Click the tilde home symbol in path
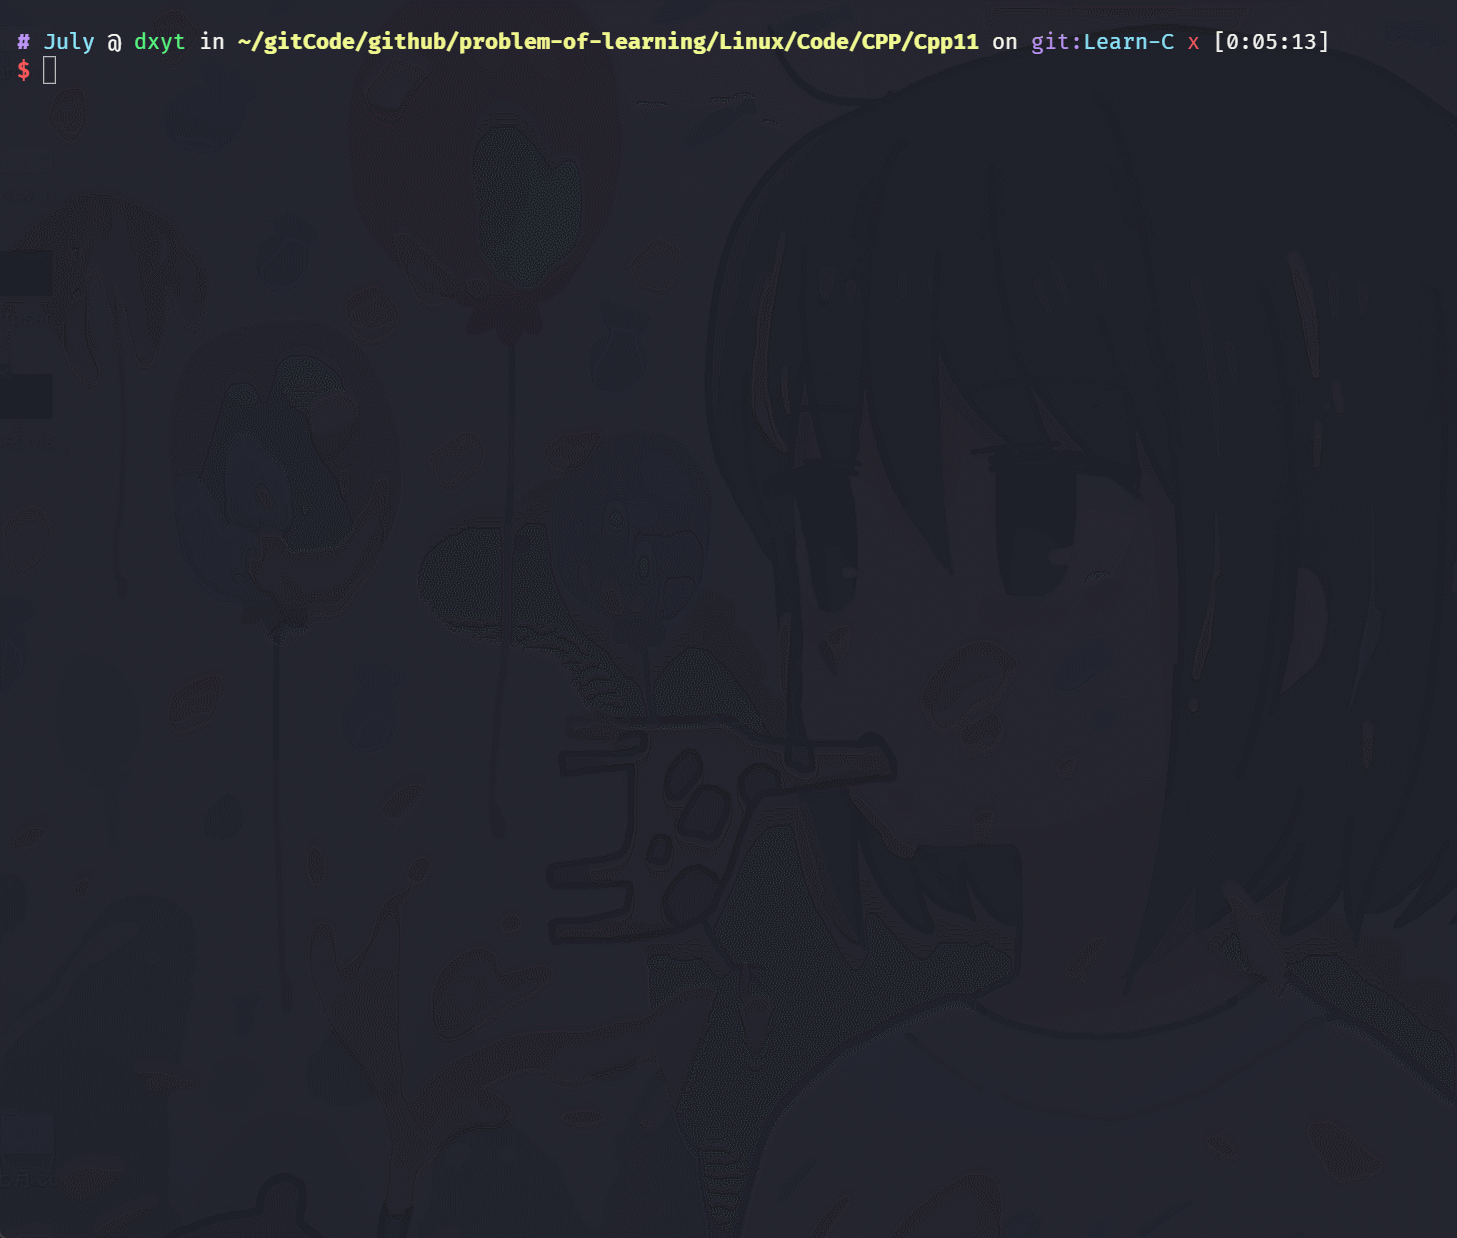Screen dimensions: 1457x1238 point(244,42)
